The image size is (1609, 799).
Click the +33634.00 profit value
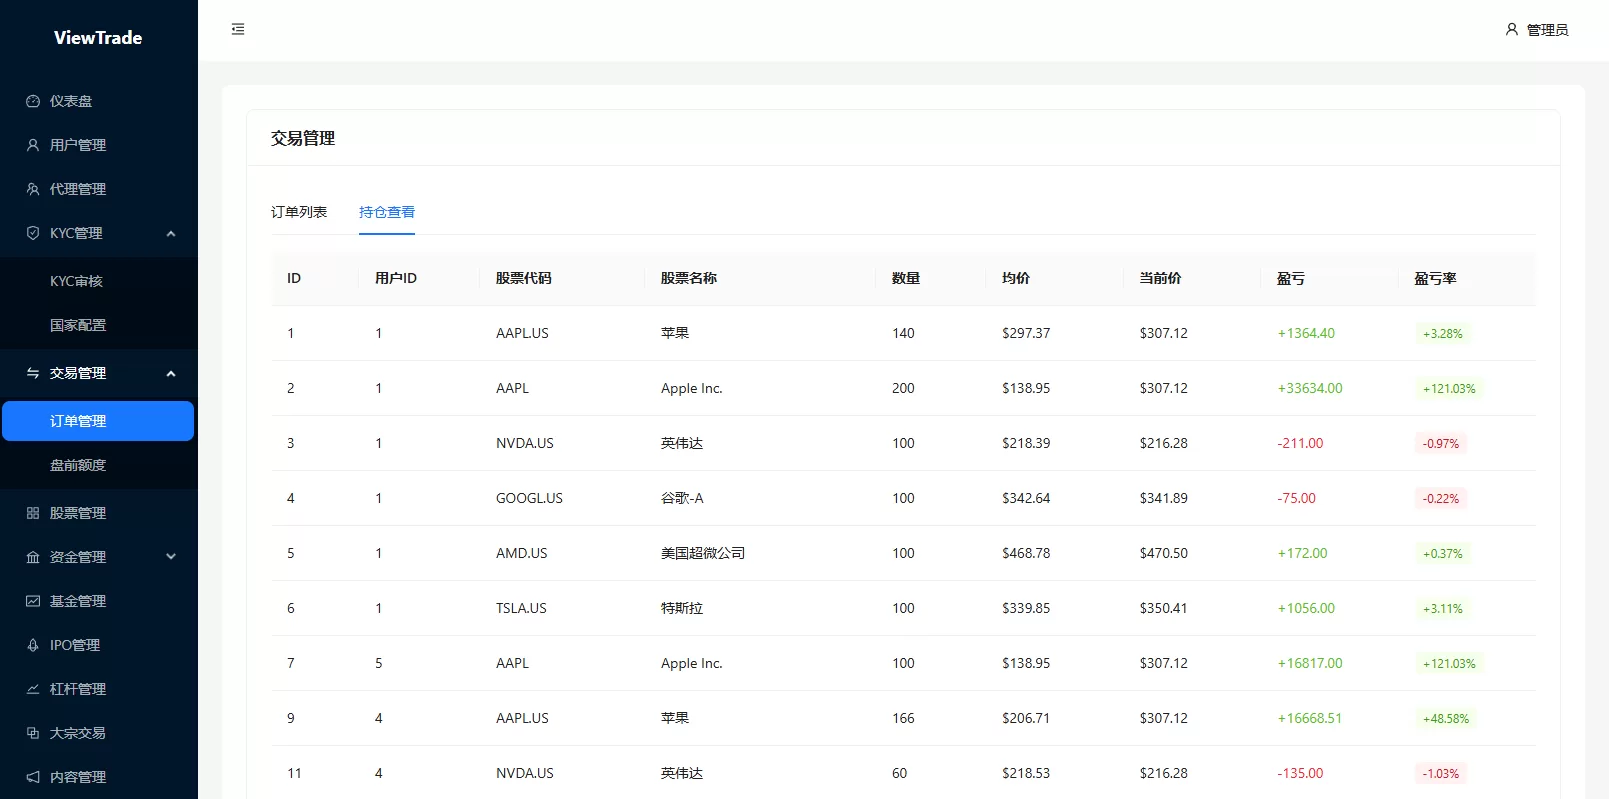click(1310, 388)
